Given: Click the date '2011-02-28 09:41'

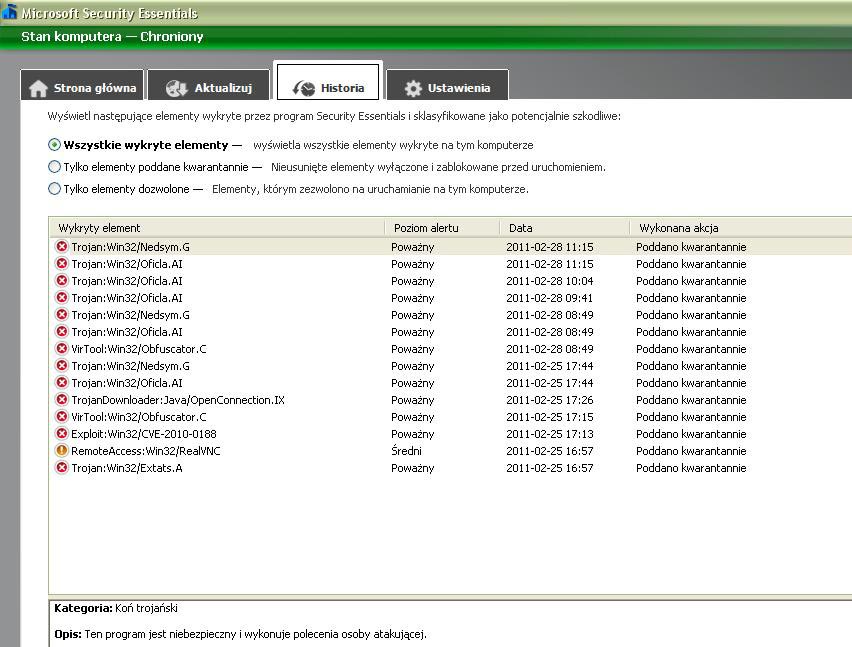Looking at the screenshot, I should tap(550, 298).
